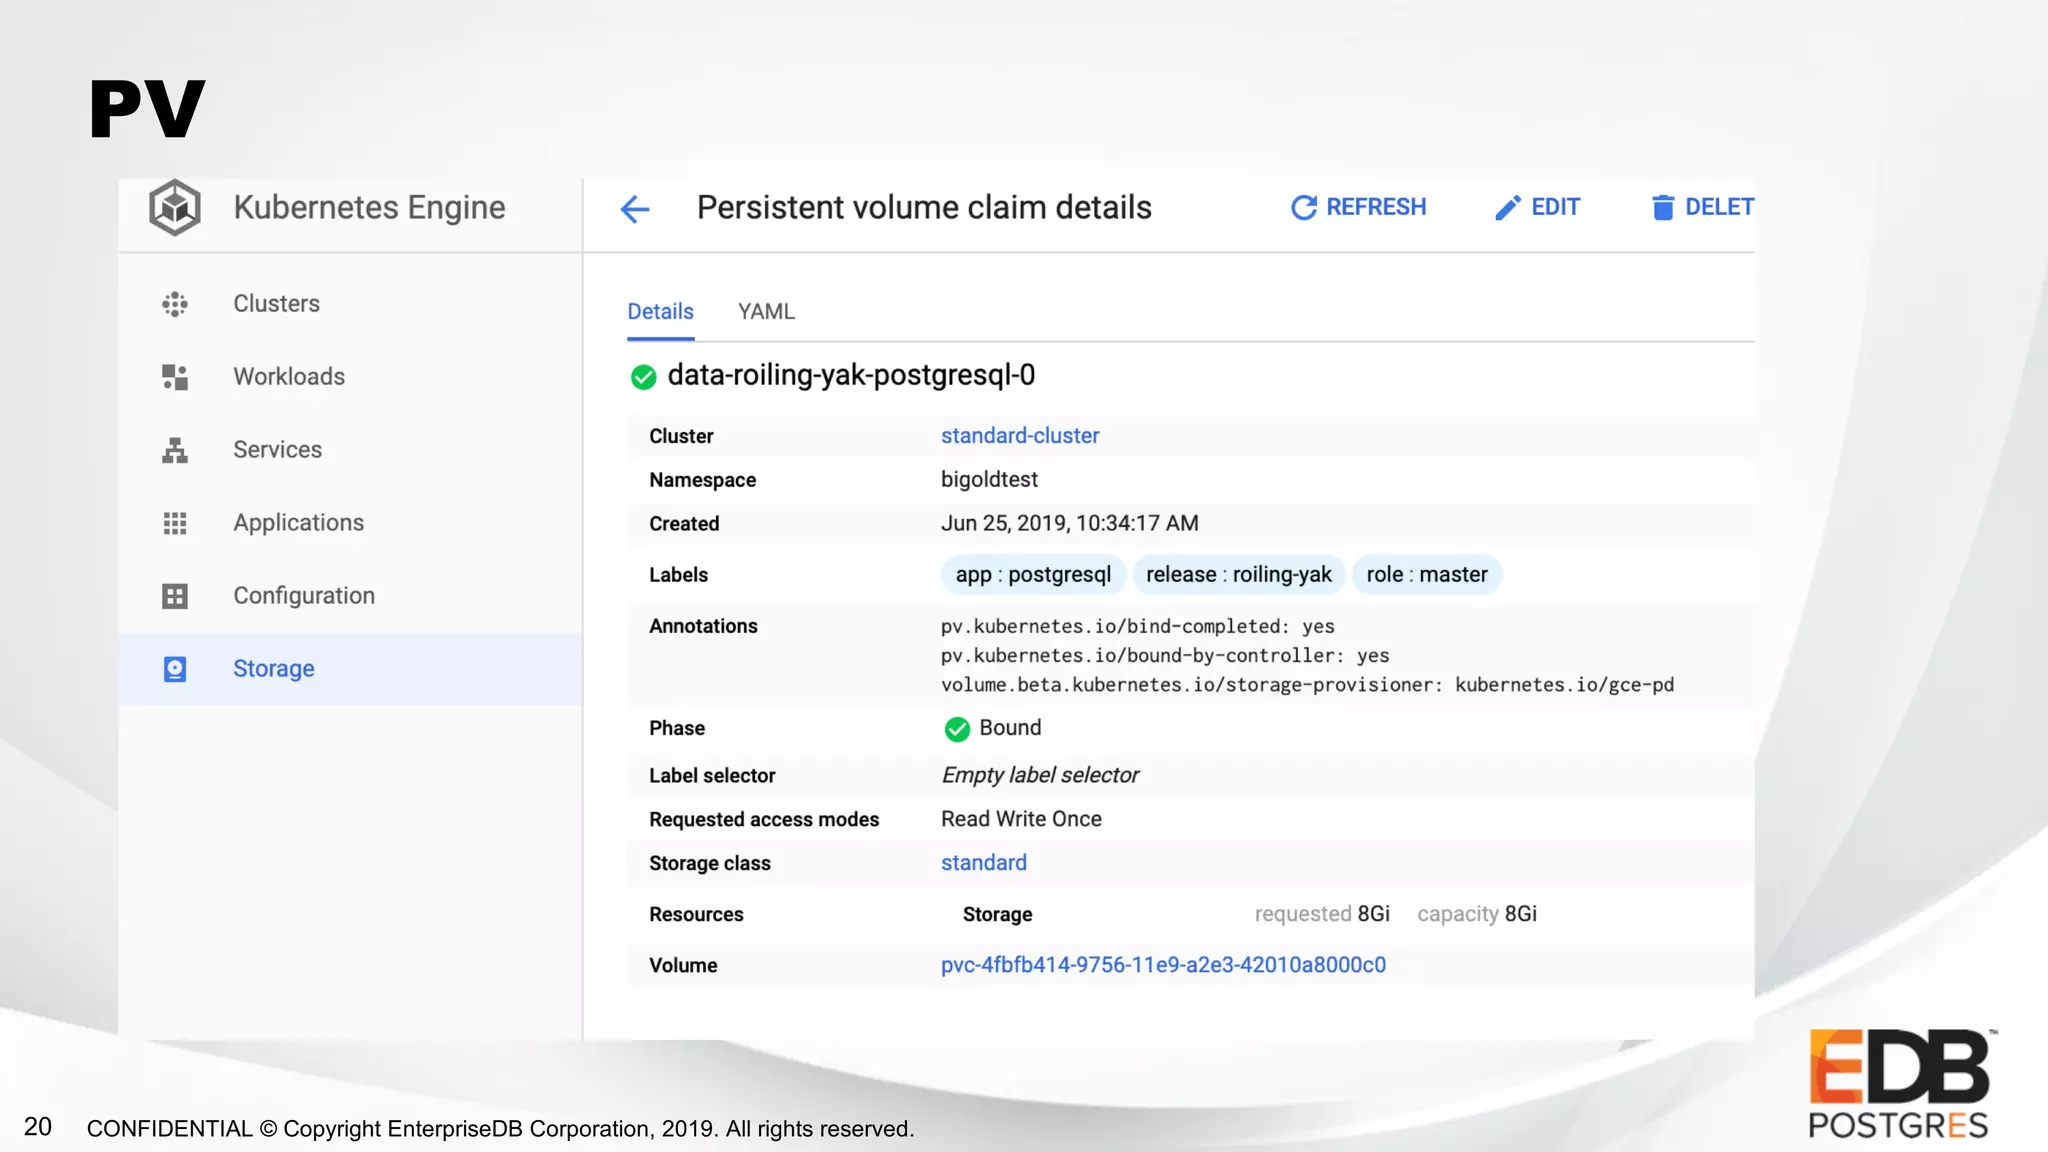Screen dimensions: 2048x1152
Task: Open the standard storage class link
Action: coord(983,863)
